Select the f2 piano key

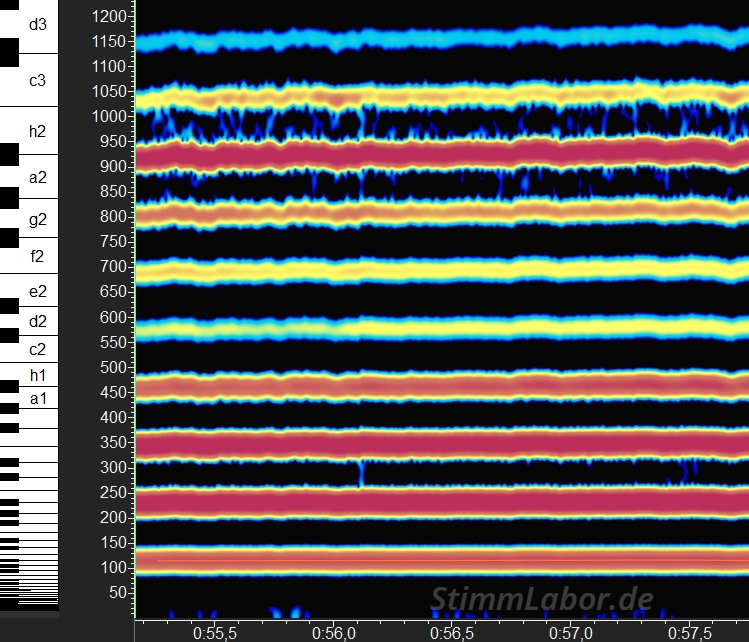38,257
